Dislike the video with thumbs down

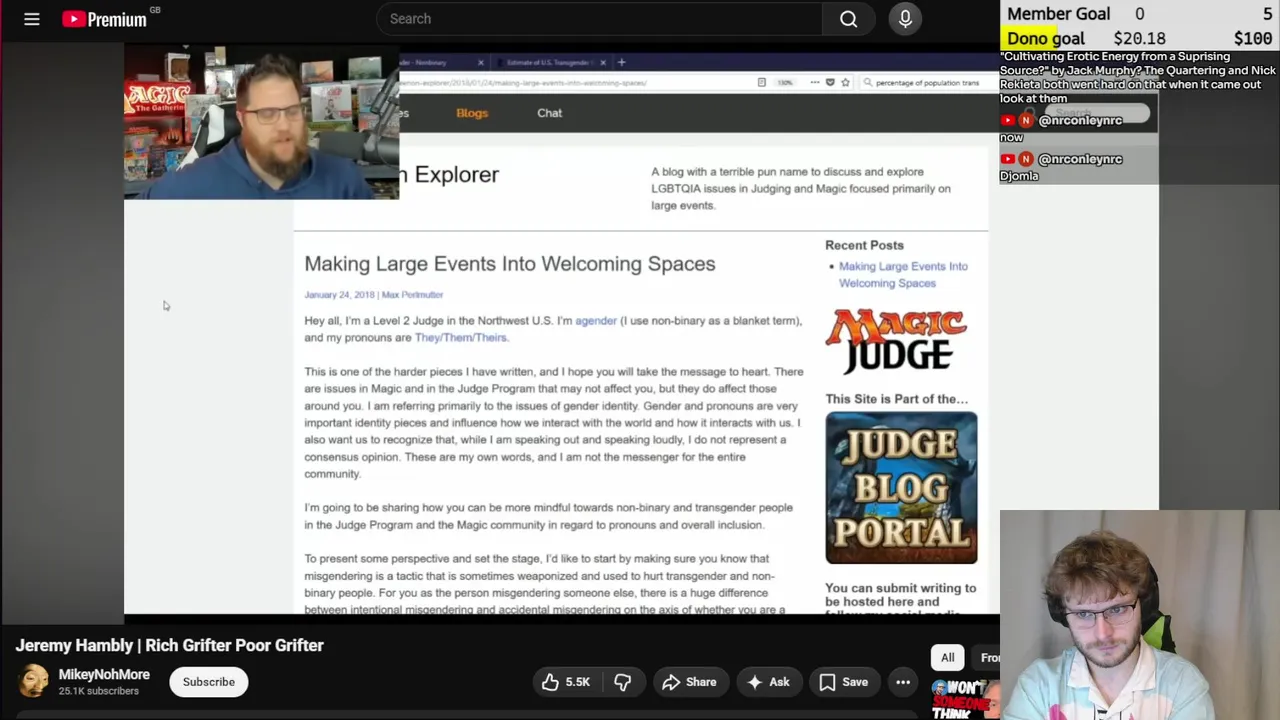tap(623, 682)
